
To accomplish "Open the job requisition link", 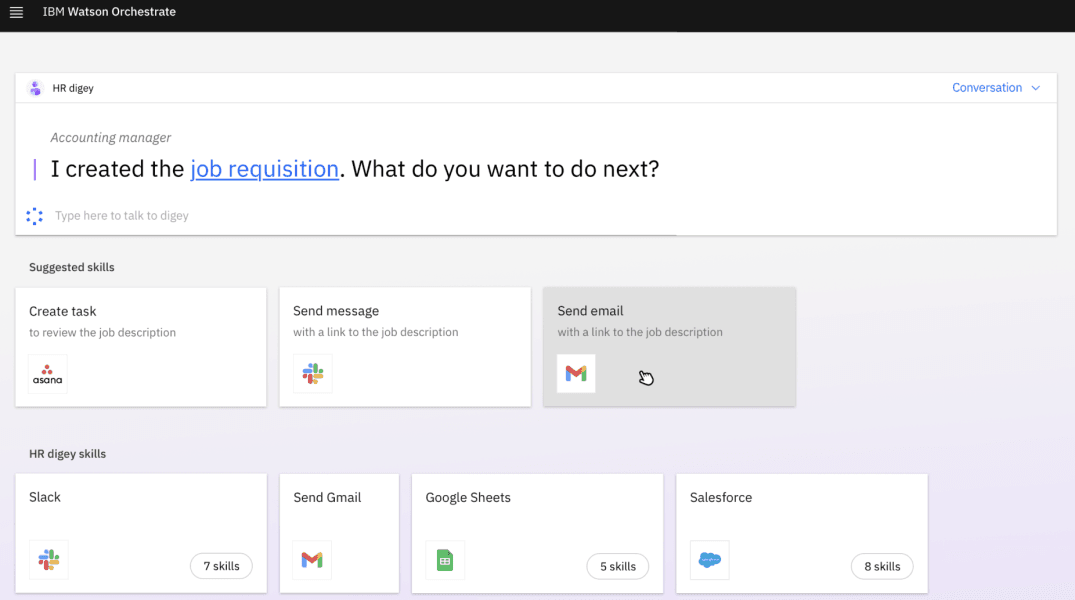I will click(x=264, y=169).
